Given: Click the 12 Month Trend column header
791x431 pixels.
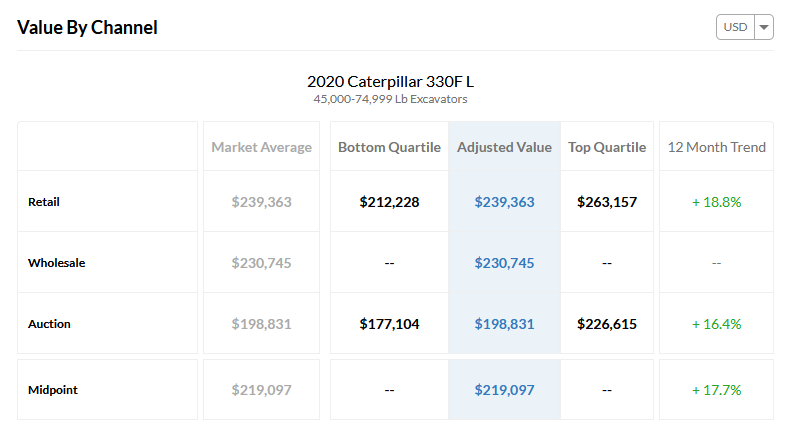Looking at the screenshot, I should point(716,147).
